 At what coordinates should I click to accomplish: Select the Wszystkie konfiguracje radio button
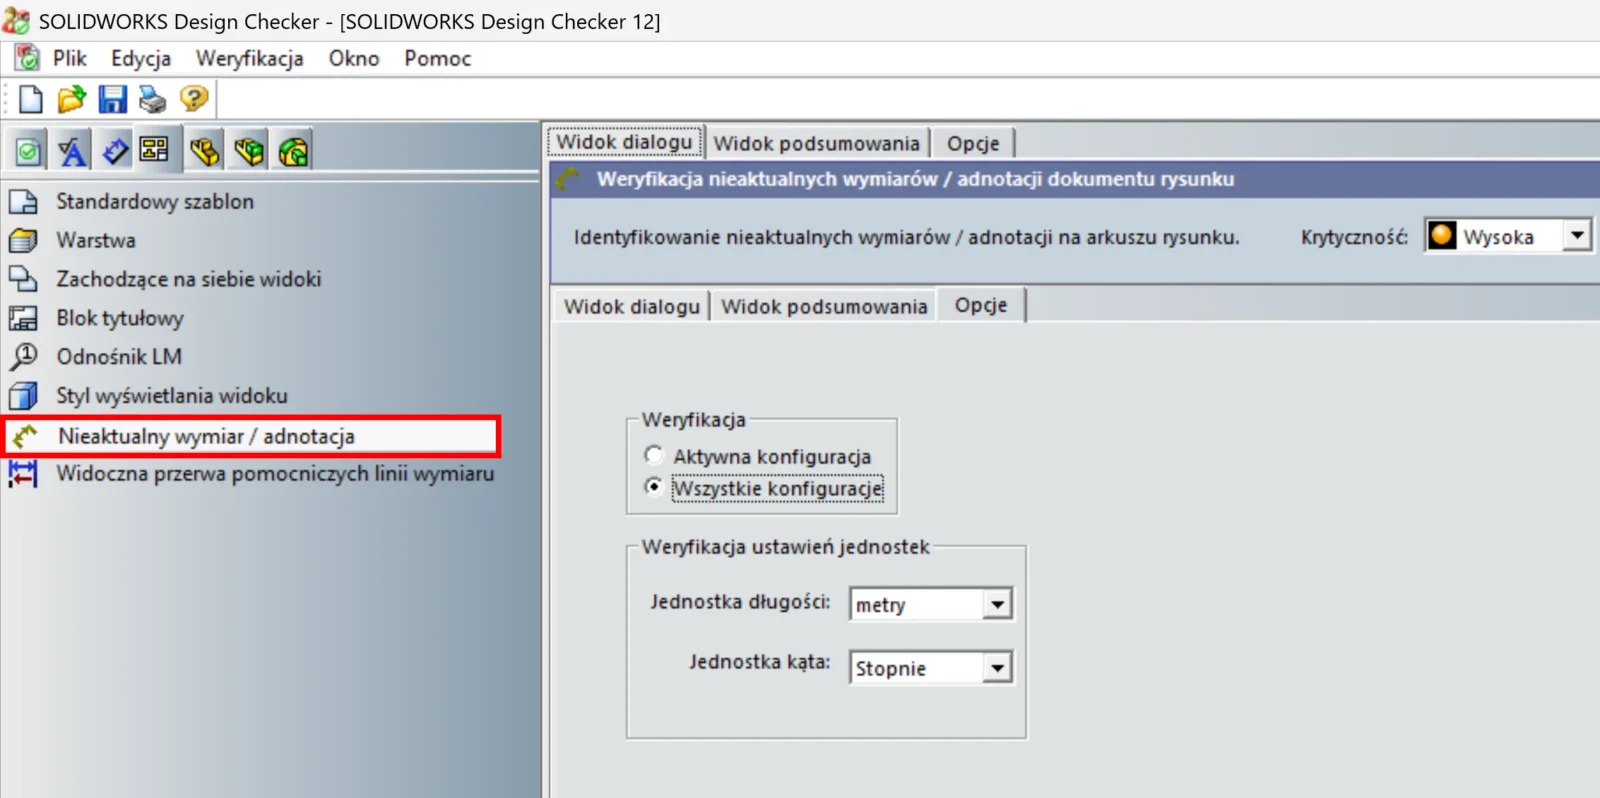(x=653, y=487)
